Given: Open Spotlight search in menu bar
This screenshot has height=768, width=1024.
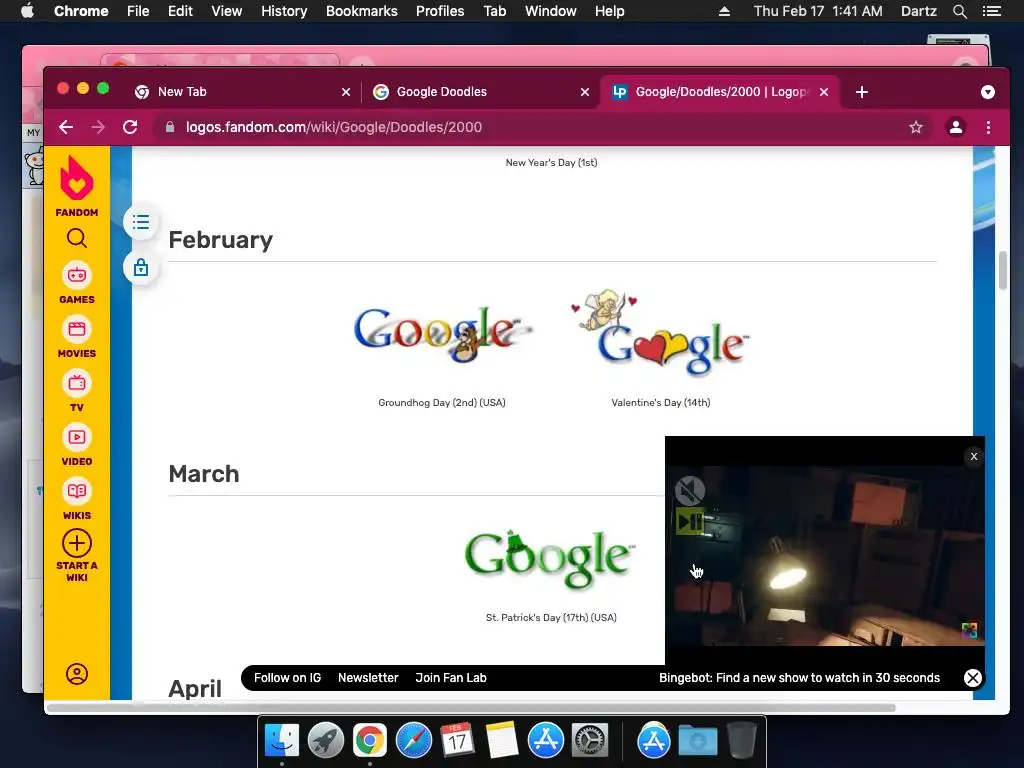Looking at the screenshot, I should 959,11.
